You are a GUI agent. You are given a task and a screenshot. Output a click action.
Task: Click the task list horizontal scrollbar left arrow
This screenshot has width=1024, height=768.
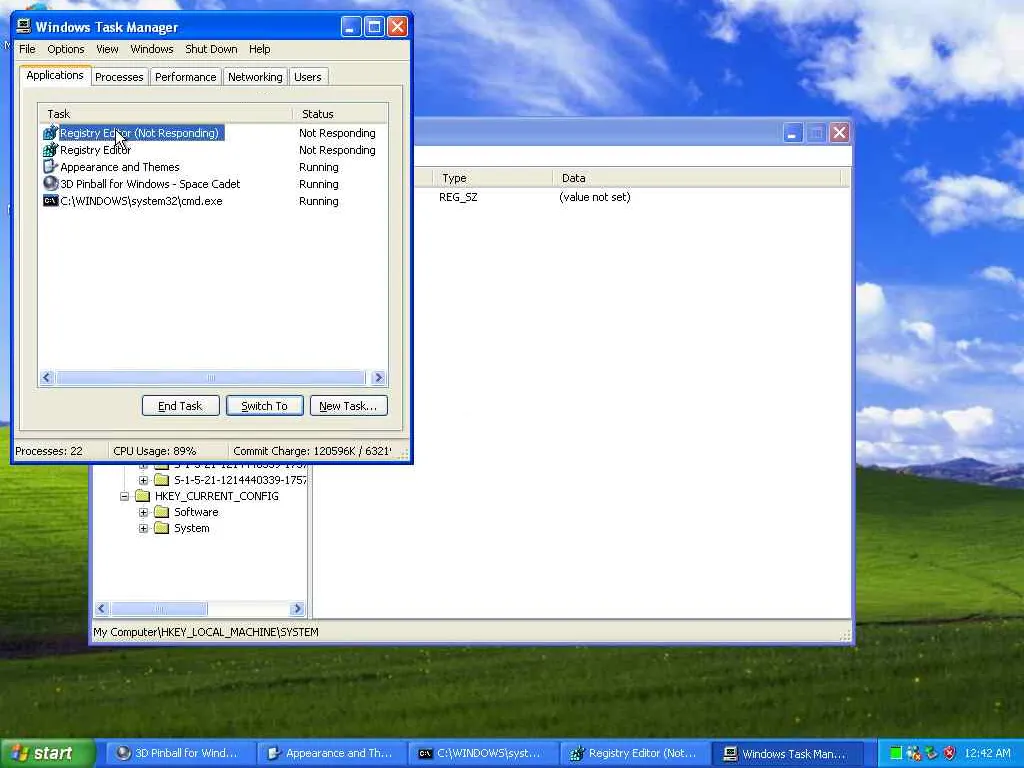point(47,377)
